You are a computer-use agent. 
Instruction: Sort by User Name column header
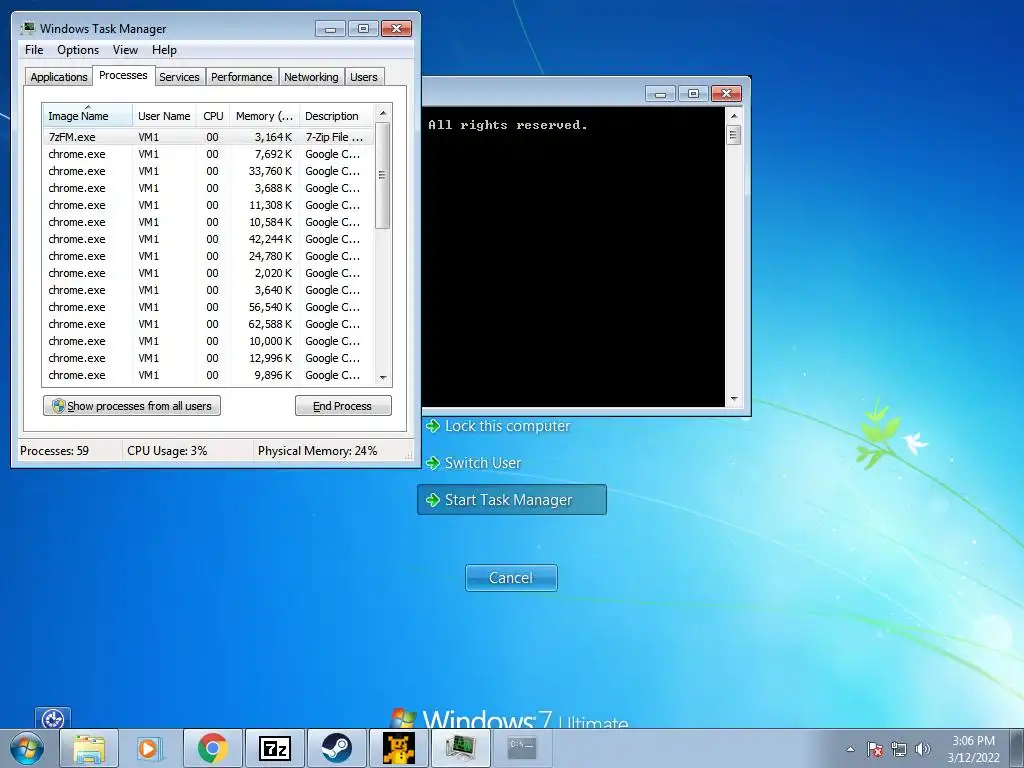(x=164, y=116)
